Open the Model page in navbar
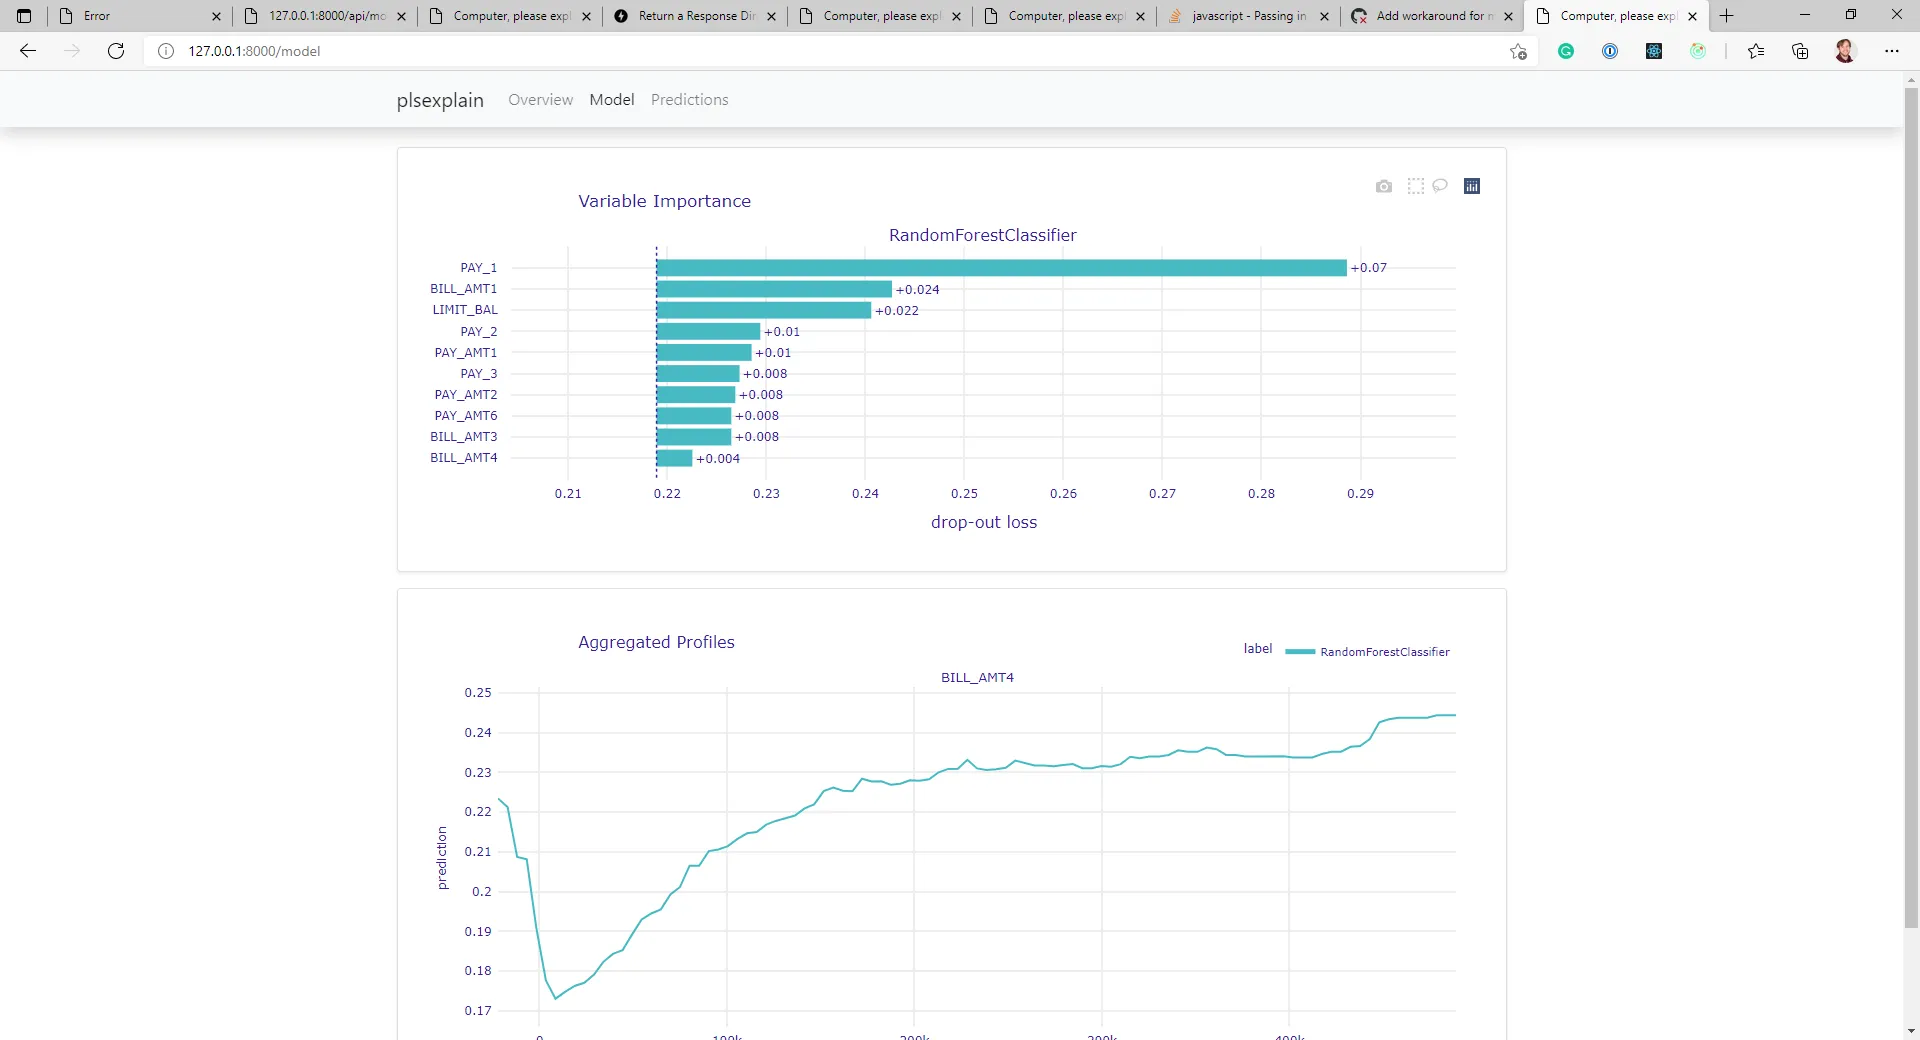 pyautogui.click(x=612, y=100)
